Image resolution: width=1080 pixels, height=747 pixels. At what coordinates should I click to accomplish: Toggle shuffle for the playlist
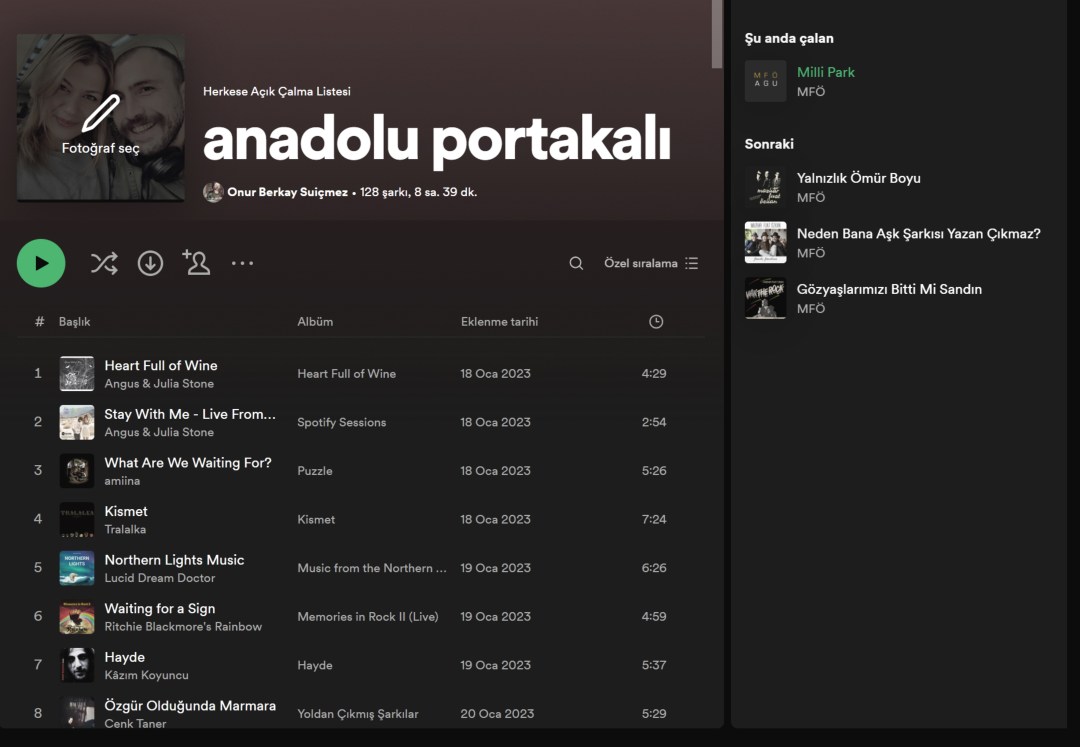104,263
